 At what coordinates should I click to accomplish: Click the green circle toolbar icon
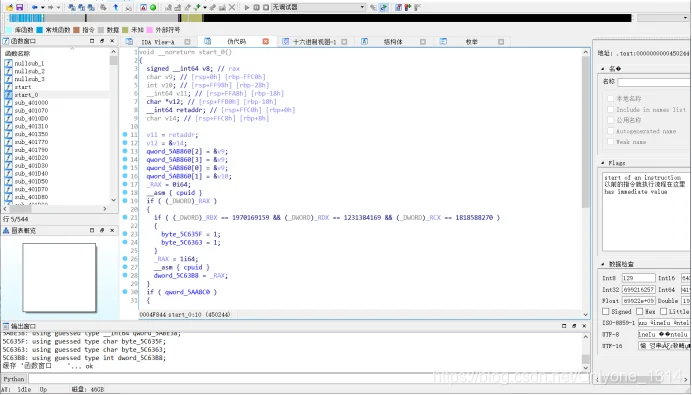click(153, 8)
